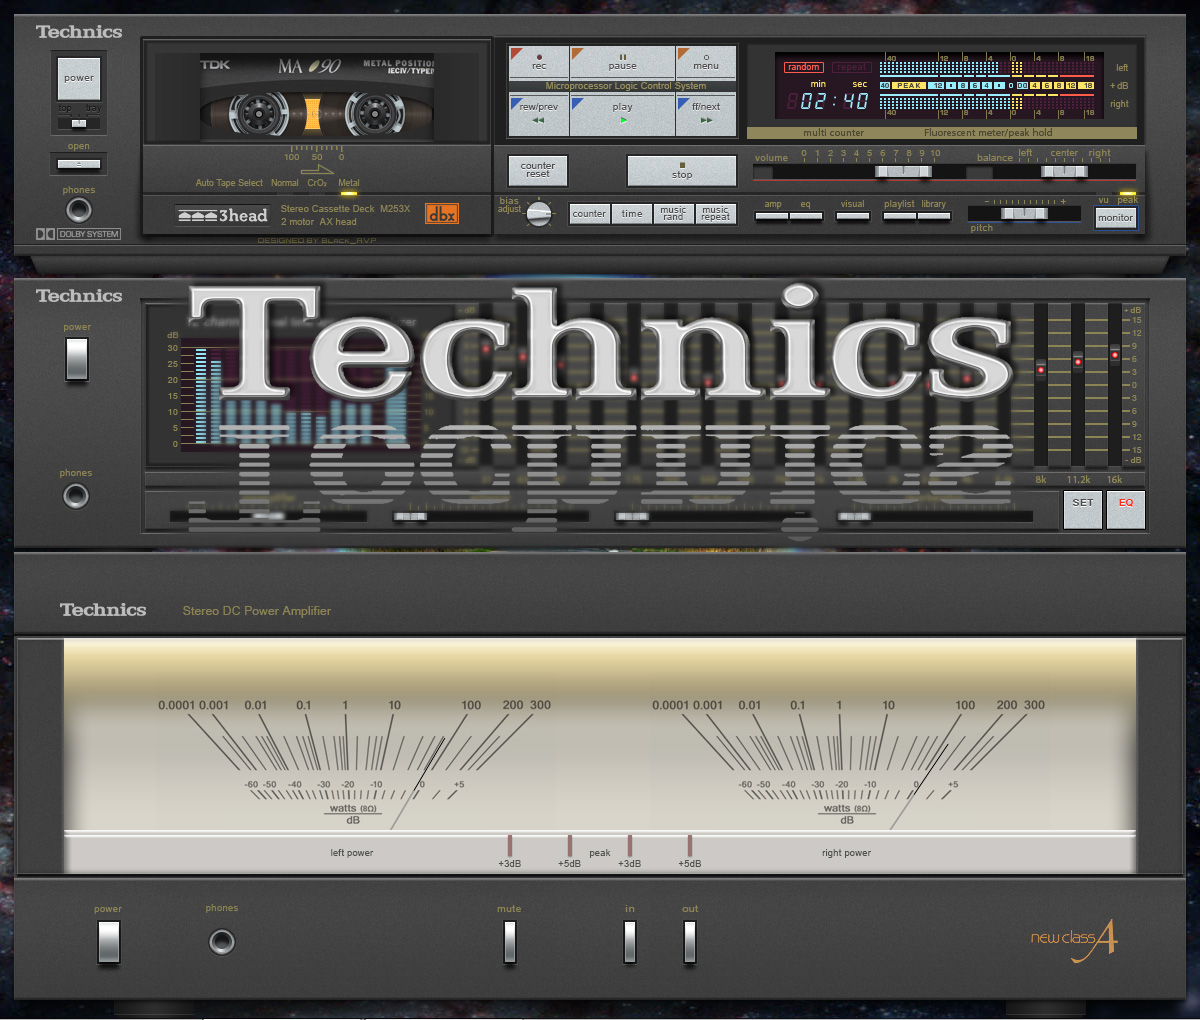The width and height of the screenshot is (1200, 1020).
Task: Click the counter reset button
Action: 538,170
